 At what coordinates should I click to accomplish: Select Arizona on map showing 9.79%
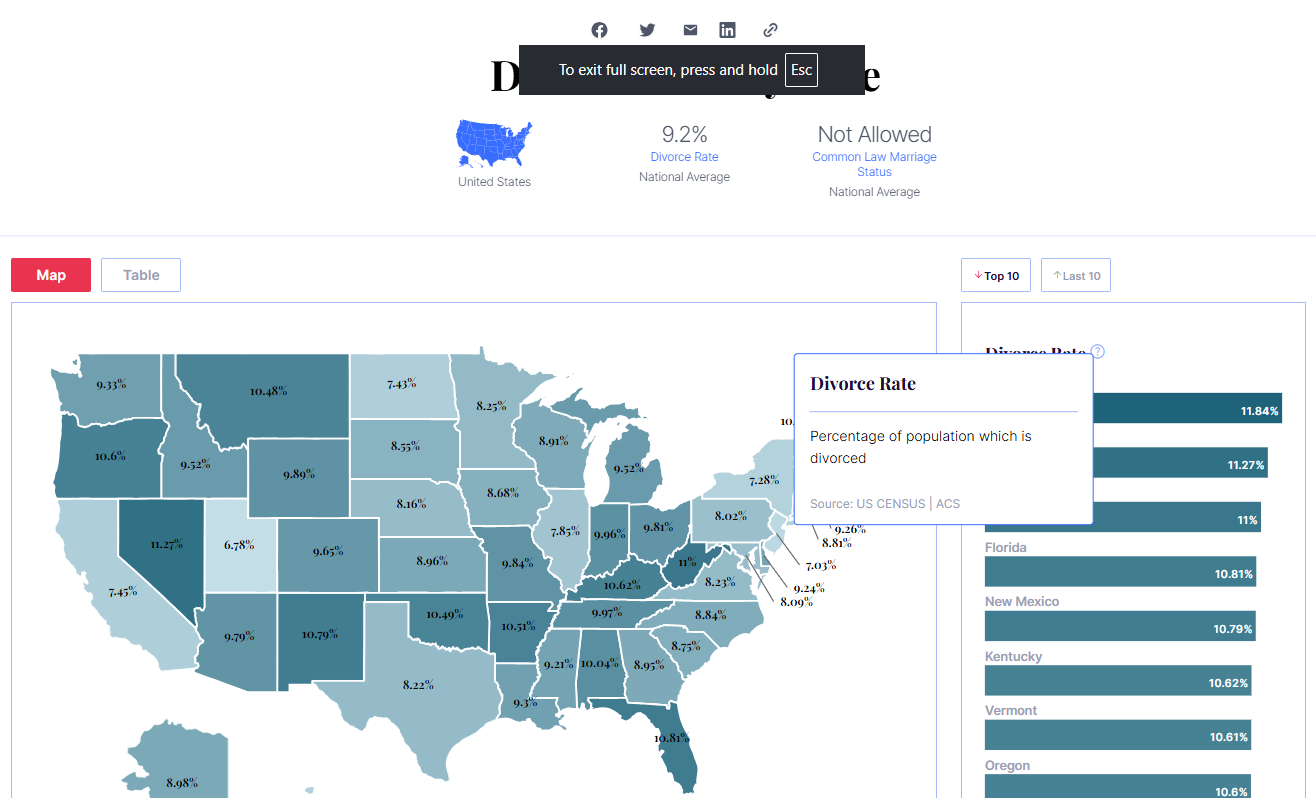(238, 636)
